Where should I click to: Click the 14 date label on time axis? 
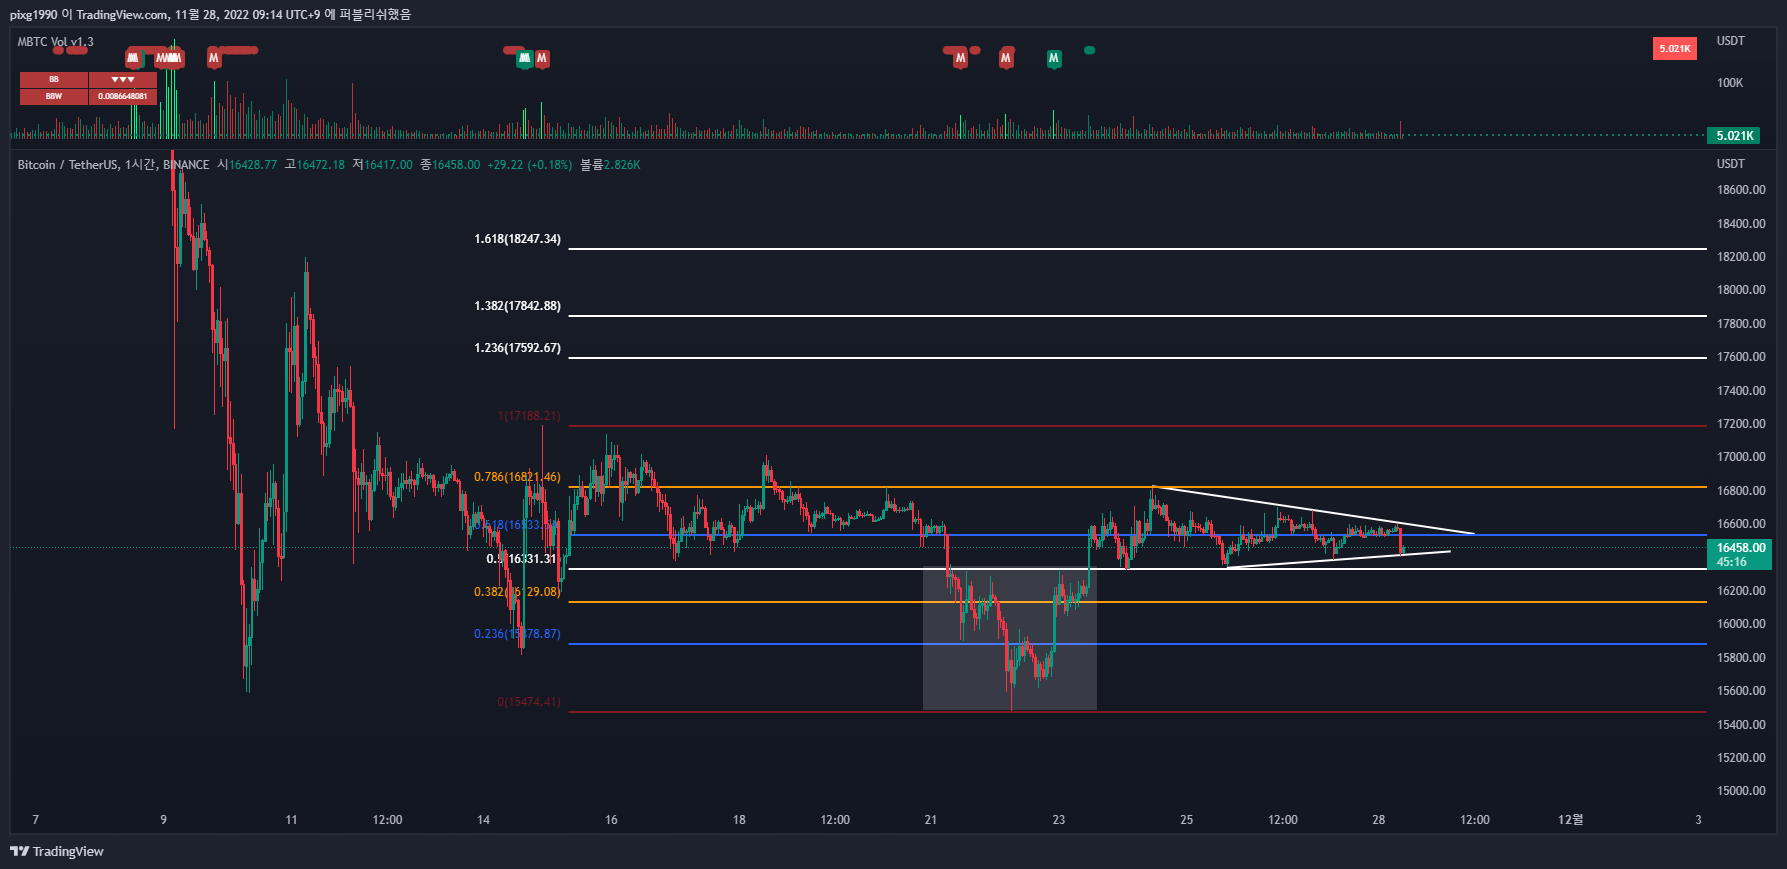tap(483, 820)
